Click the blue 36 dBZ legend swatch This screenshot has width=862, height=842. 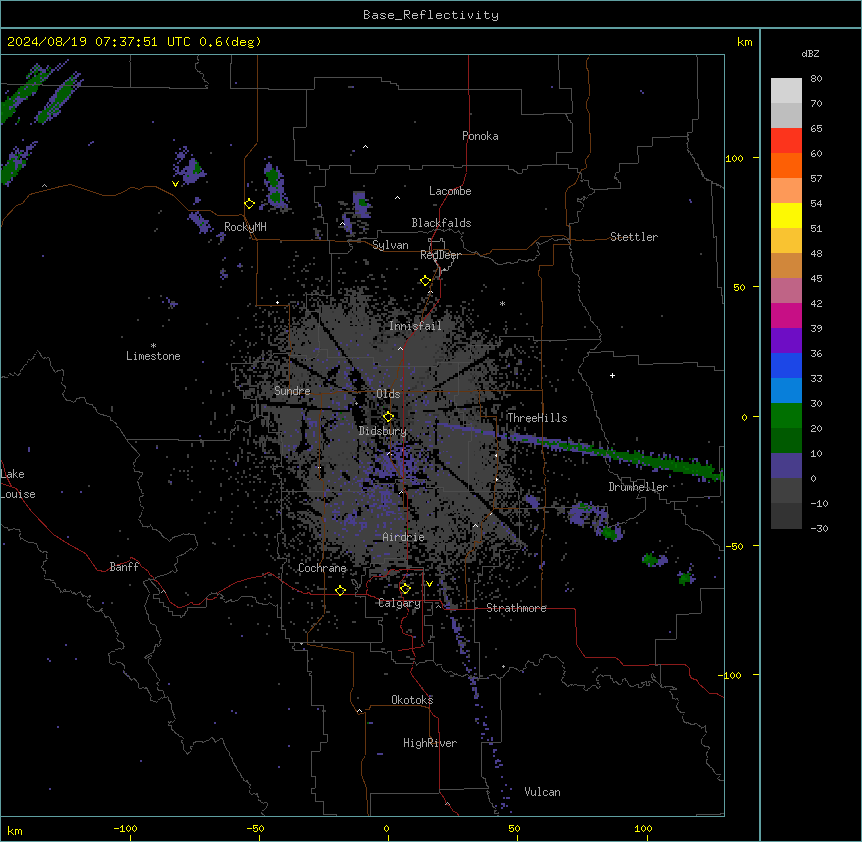tap(786, 365)
